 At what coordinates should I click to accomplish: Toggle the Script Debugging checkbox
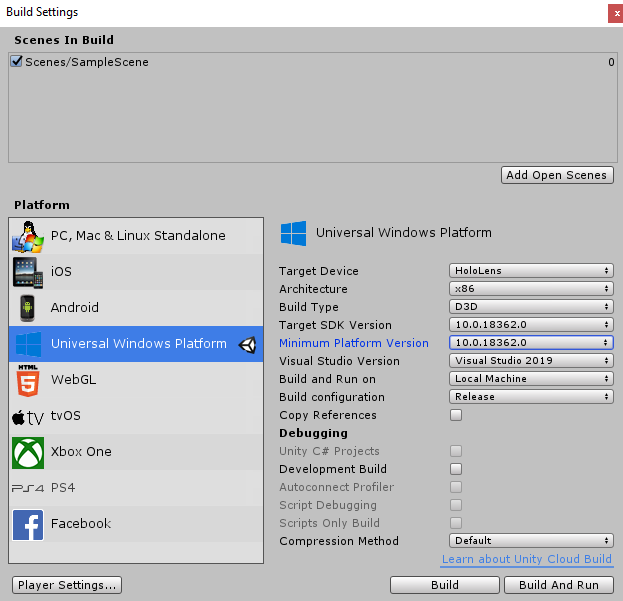[456, 505]
